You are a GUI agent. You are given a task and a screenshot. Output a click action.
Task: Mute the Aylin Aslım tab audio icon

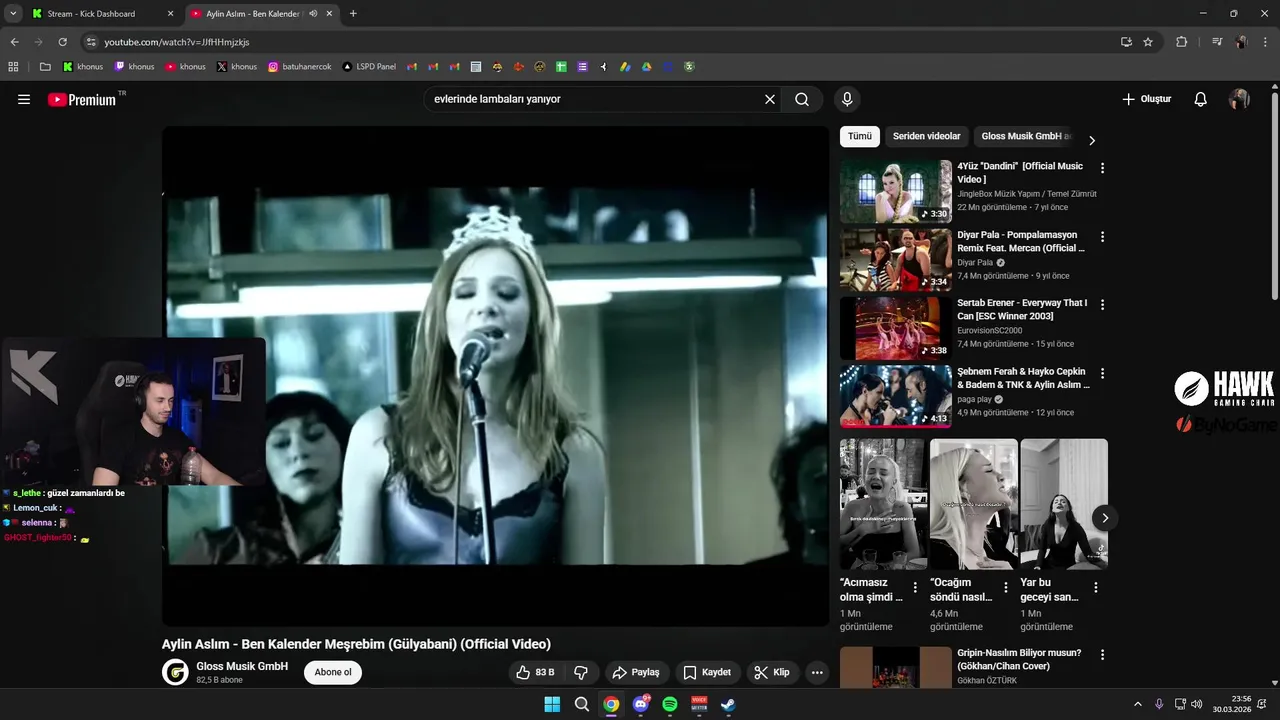coord(313,14)
